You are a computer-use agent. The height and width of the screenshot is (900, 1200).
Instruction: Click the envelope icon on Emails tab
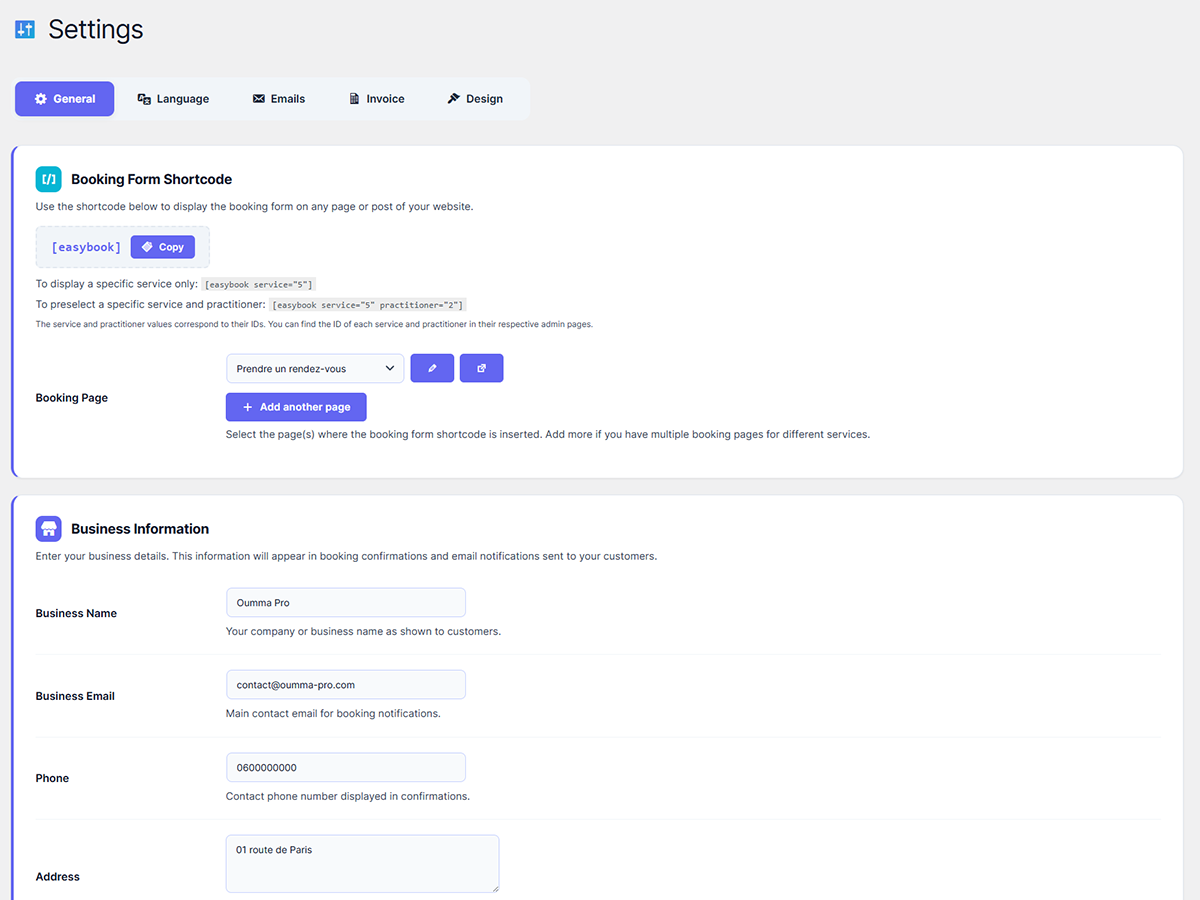coord(259,99)
